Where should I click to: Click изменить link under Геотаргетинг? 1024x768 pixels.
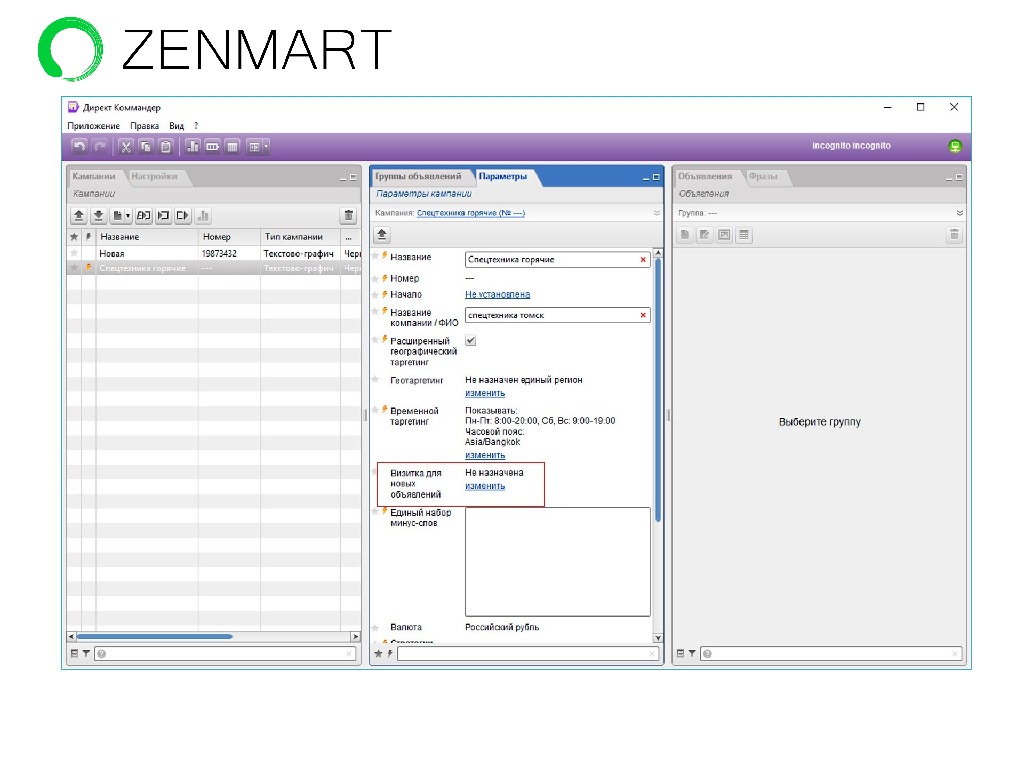485,393
